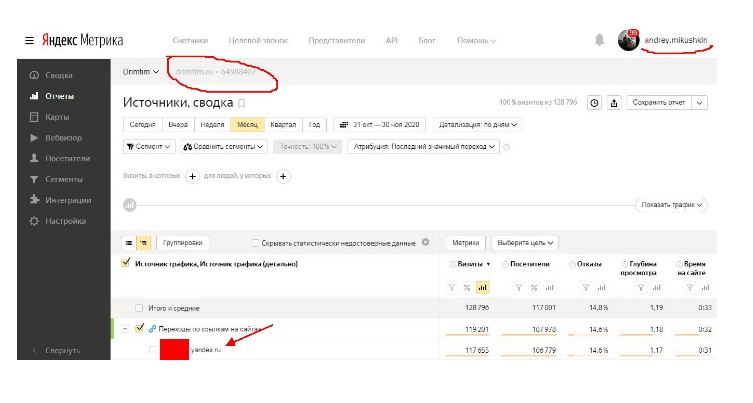
Task: Click the round chart icon on the graph line
Action: [130, 205]
